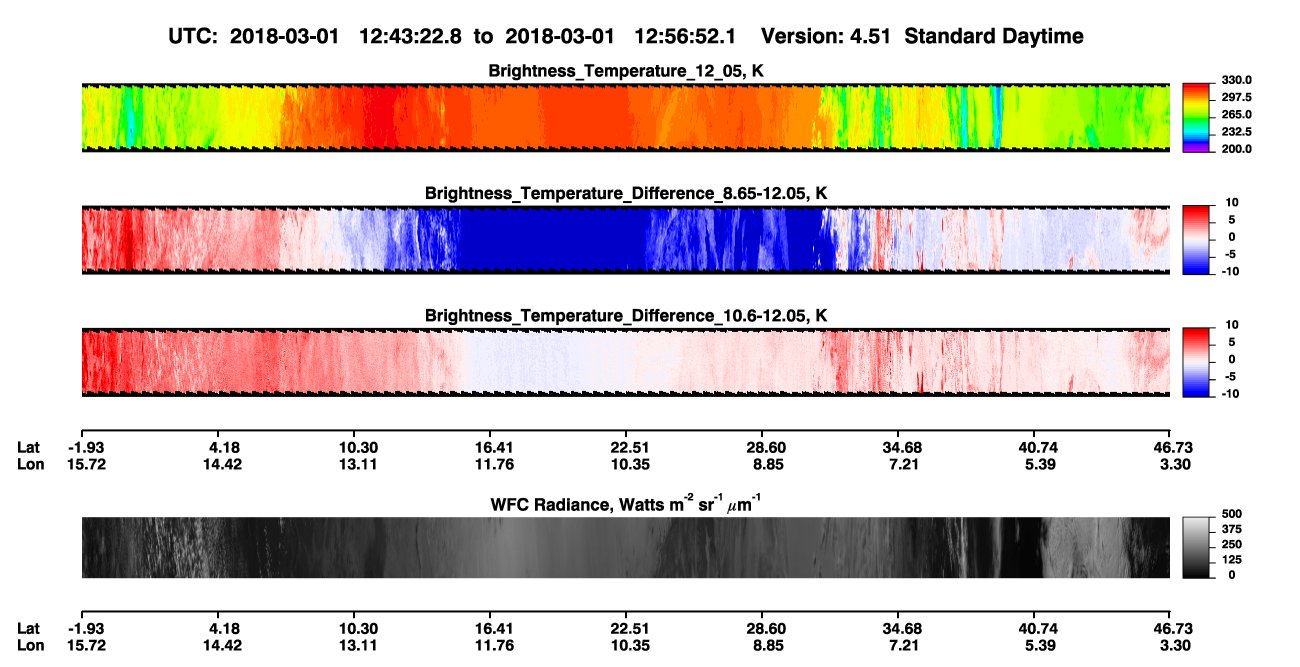This screenshot has width=1300, height=667.
Task: Select the grayscale WFC Radiance image strip
Action: tap(626, 547)
